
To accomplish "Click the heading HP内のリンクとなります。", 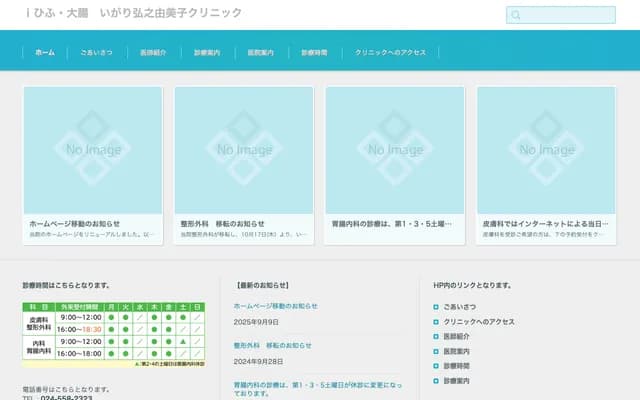I will [473, 285].
